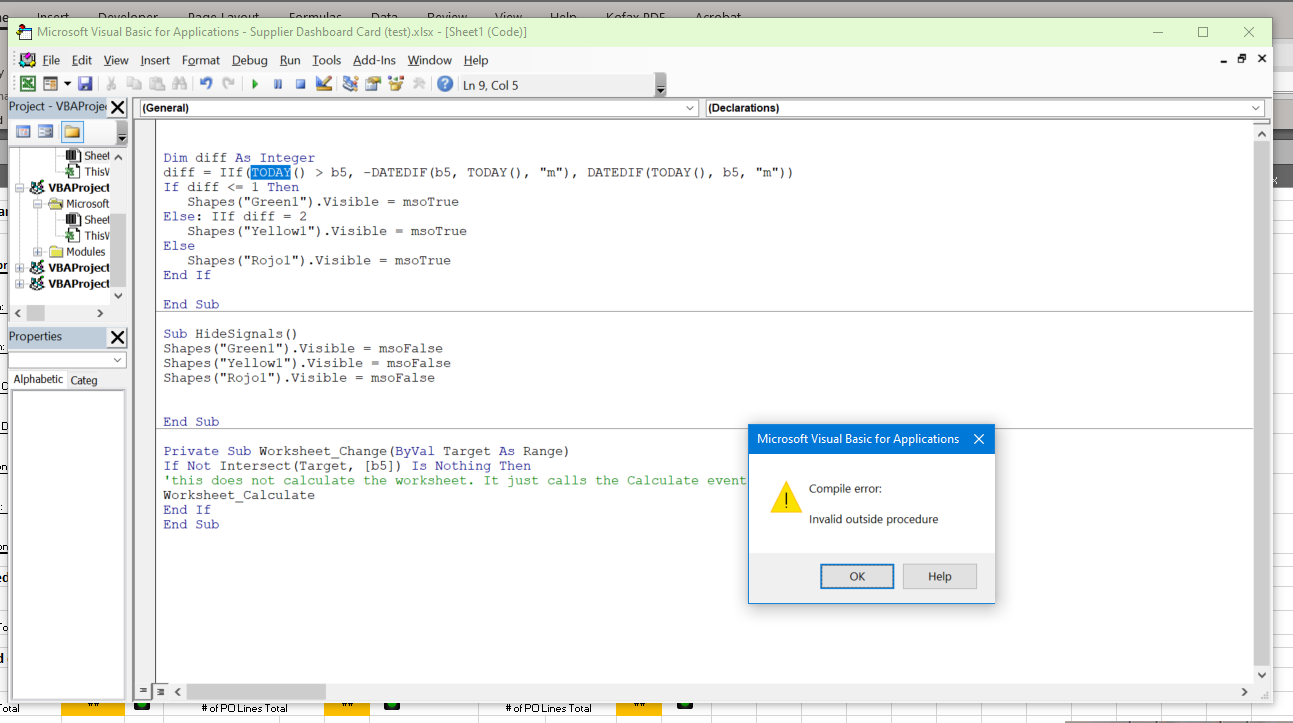Click the 'Ln 9, Col 5' position indicator
Viewport: 1293px width, 723px height.
(x=491, y=85)
